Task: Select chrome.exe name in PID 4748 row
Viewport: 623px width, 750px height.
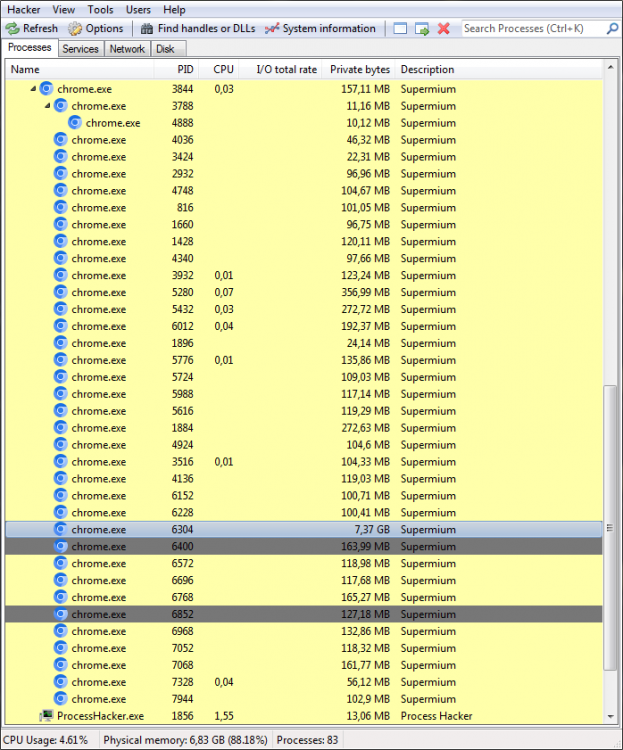Action: [x=99, y=191]
